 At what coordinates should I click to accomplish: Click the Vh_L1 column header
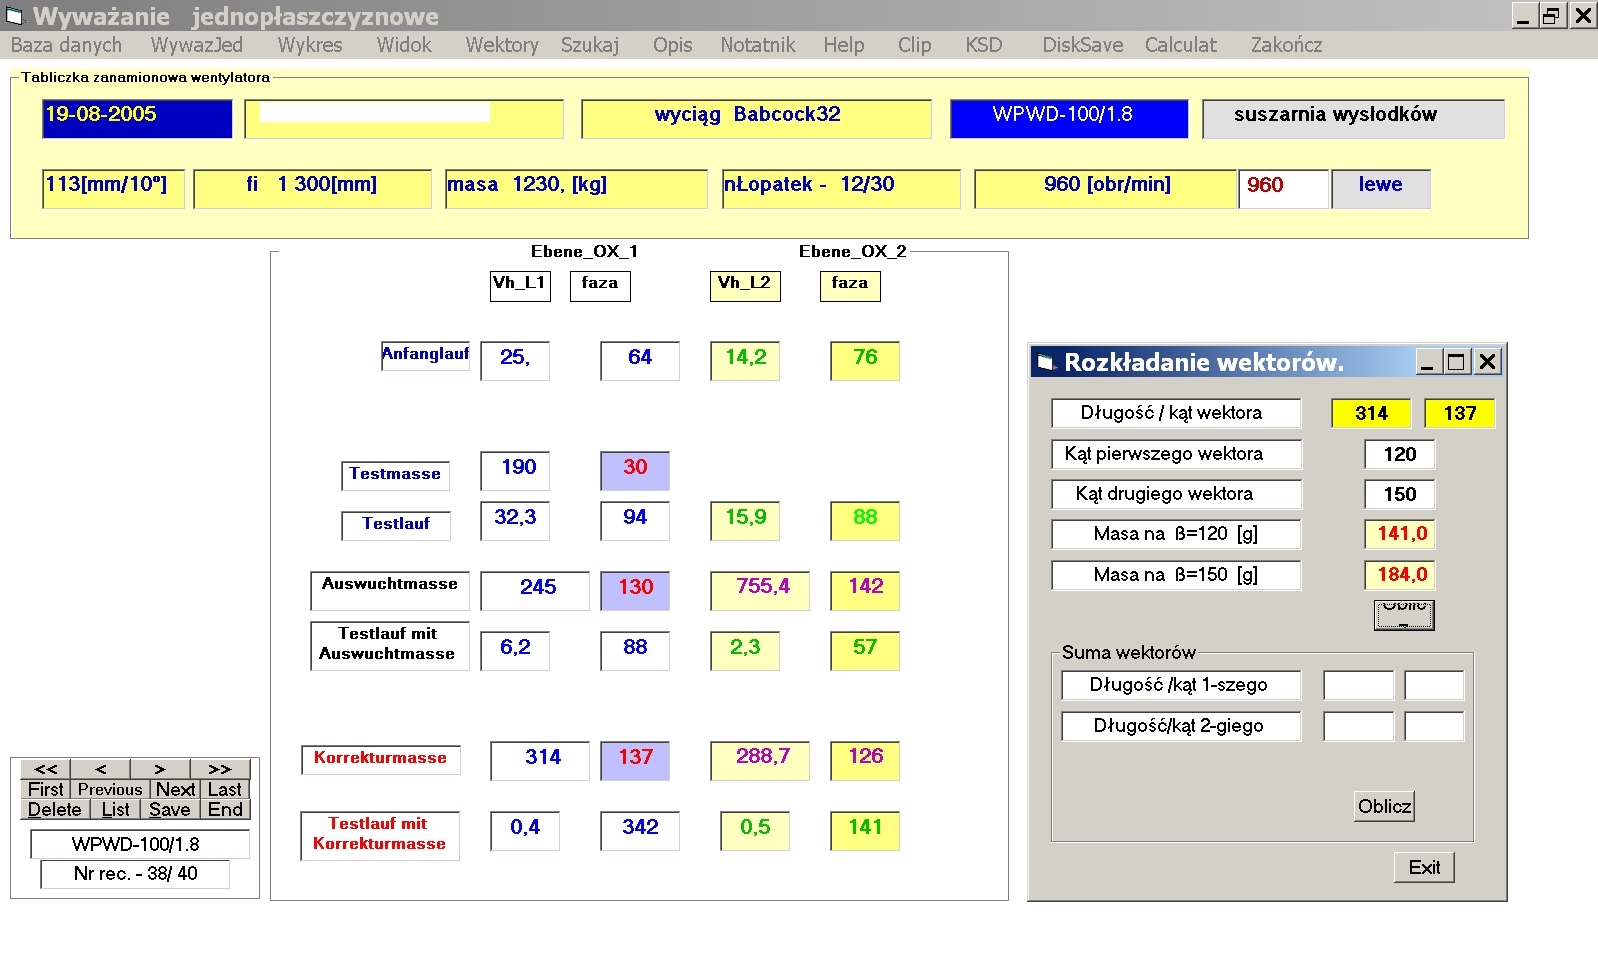tap(520, 285)
